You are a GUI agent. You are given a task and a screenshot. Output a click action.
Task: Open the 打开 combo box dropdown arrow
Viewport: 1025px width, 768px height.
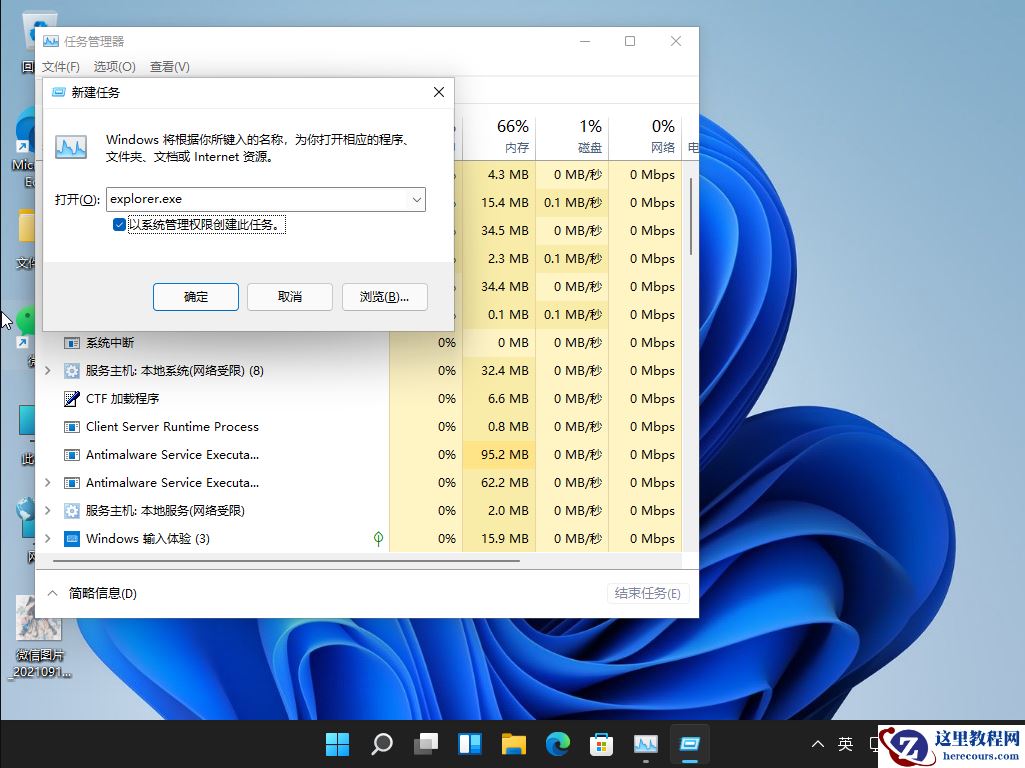[x=417, y=199]
